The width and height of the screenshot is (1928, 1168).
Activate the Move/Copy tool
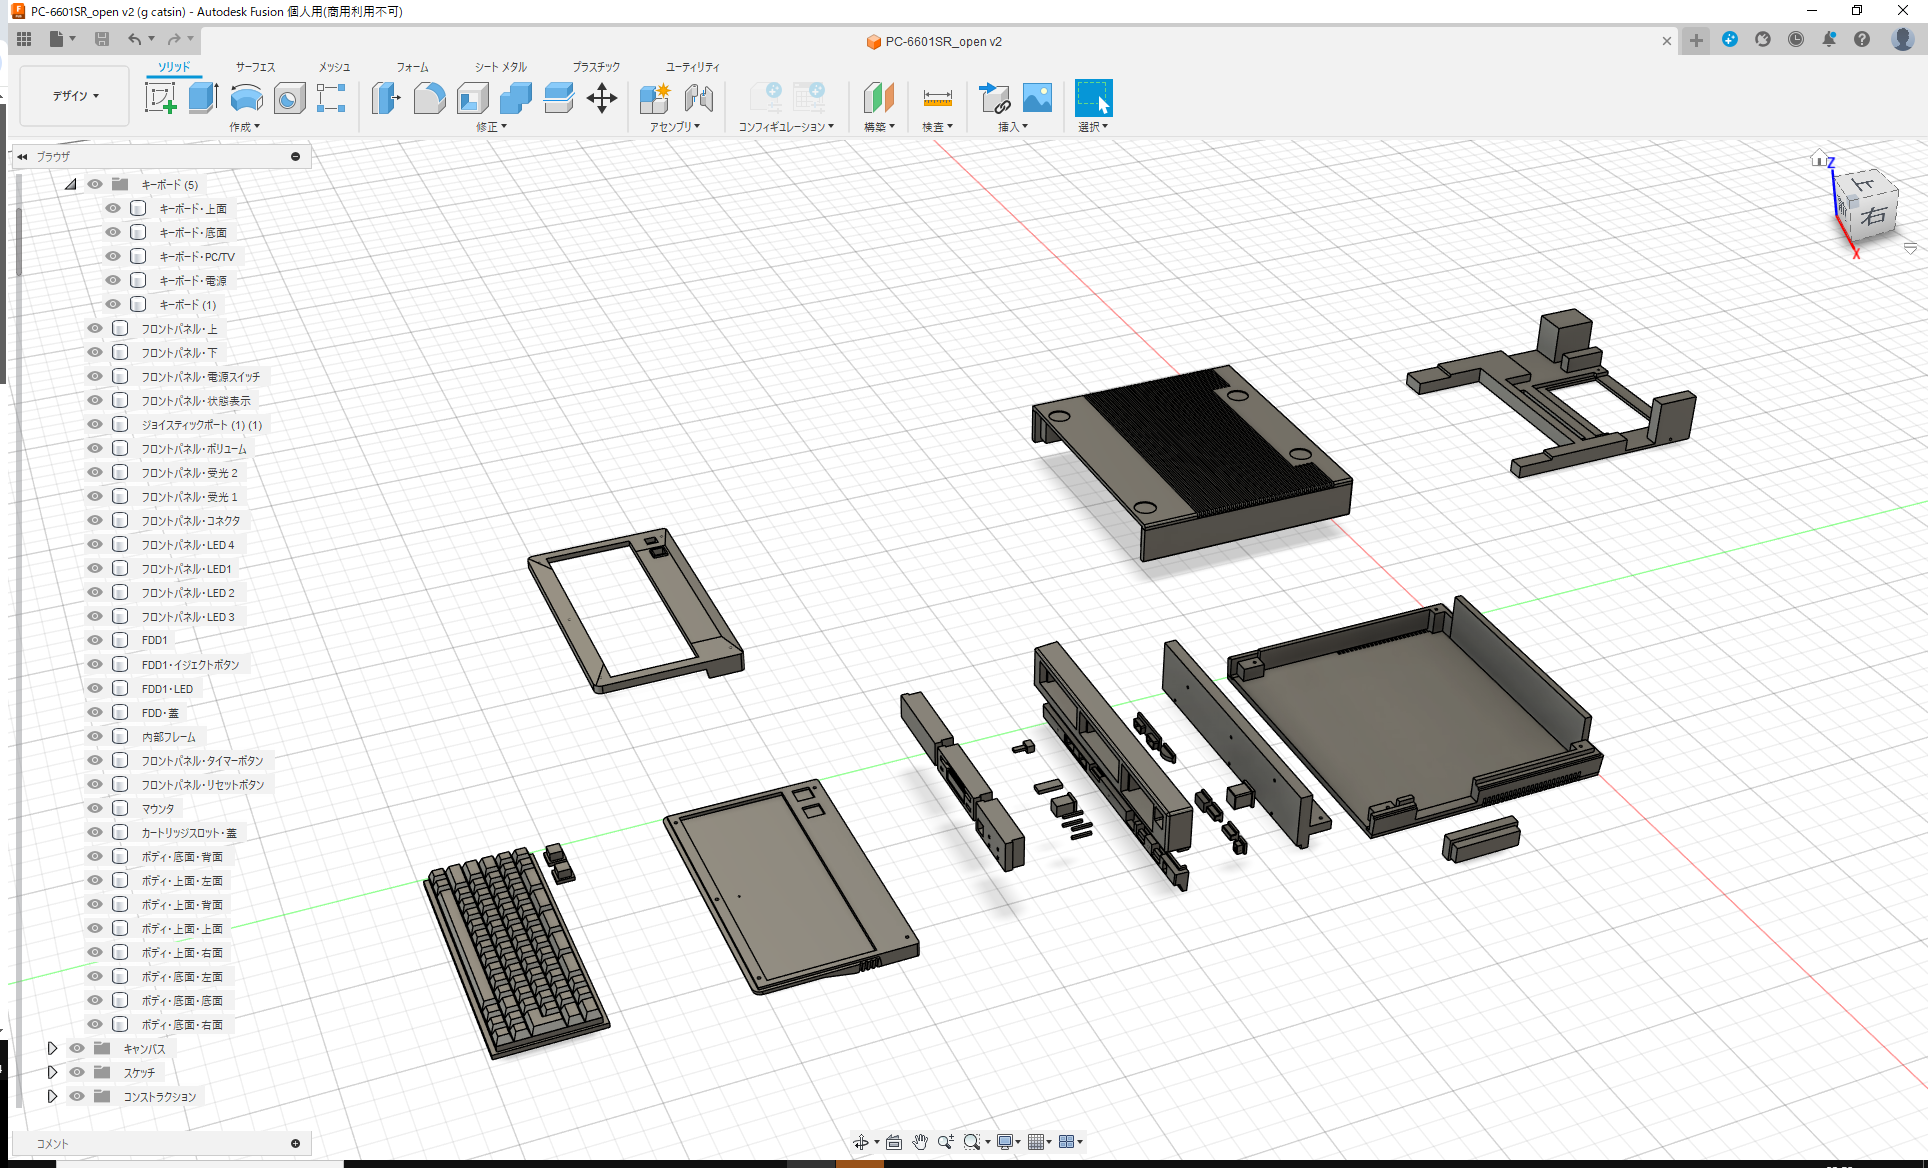coord(602,98)
